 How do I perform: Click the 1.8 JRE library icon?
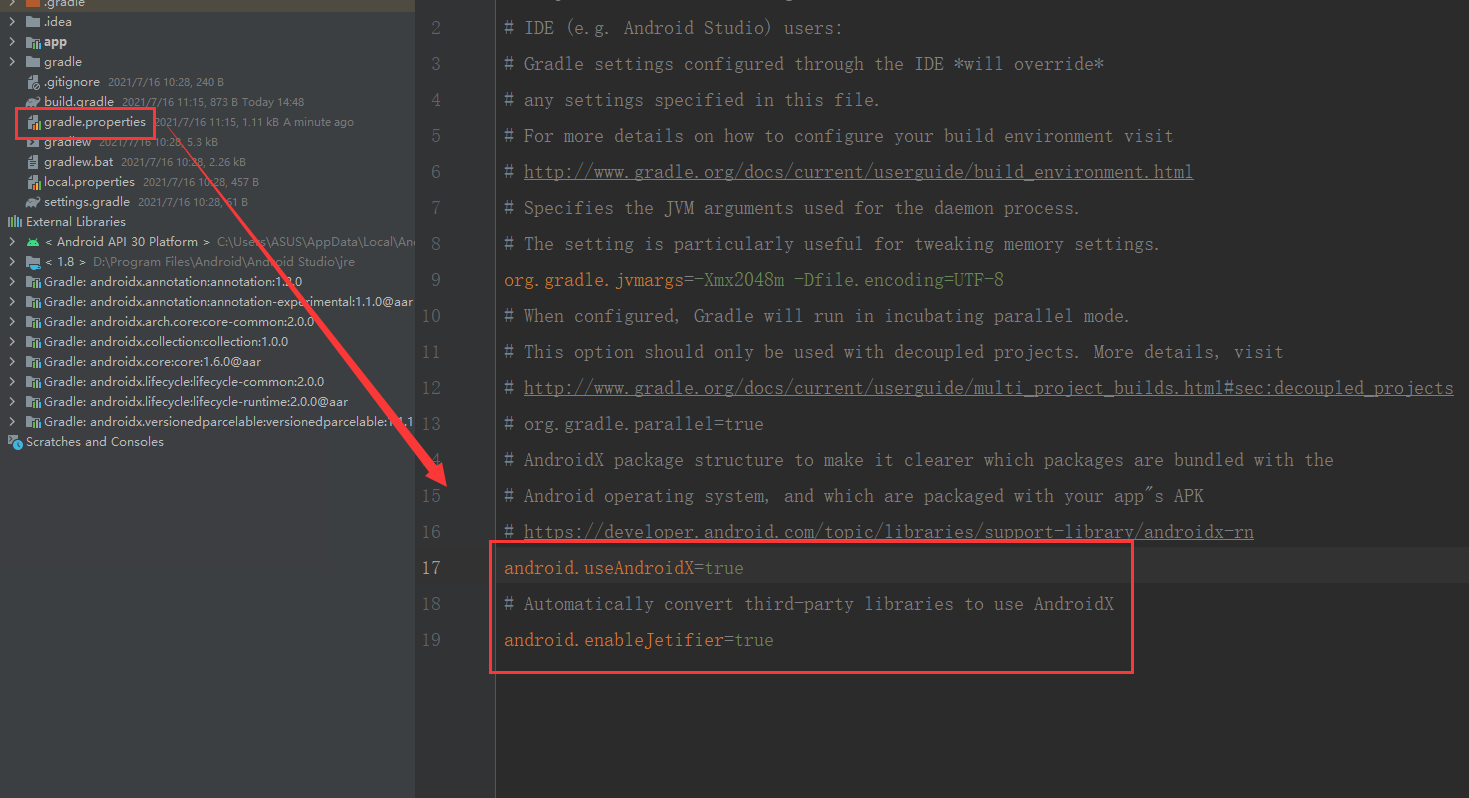click(x=33, y=261)
